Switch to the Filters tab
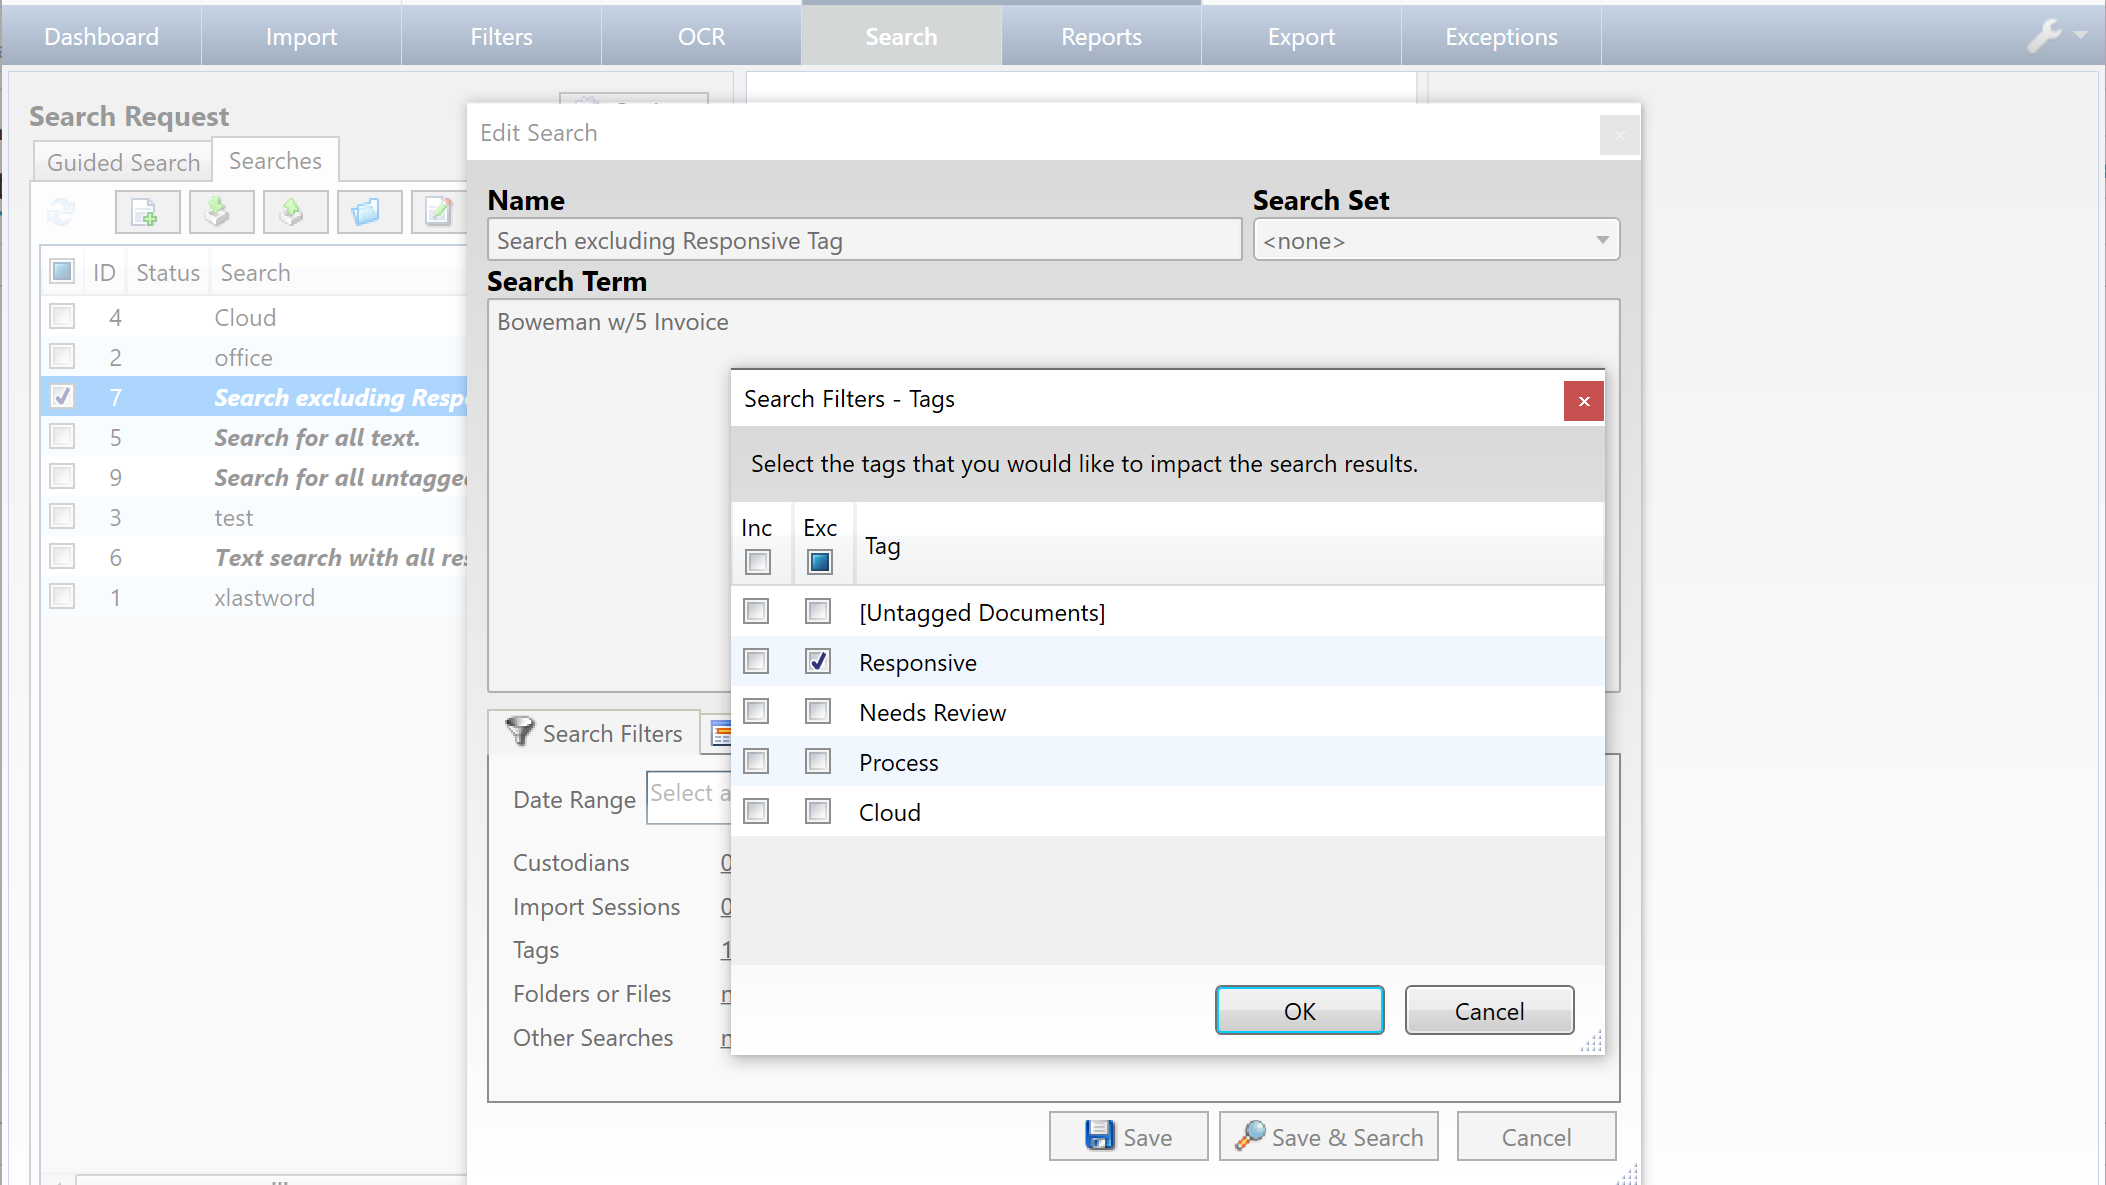 (500, 36)
